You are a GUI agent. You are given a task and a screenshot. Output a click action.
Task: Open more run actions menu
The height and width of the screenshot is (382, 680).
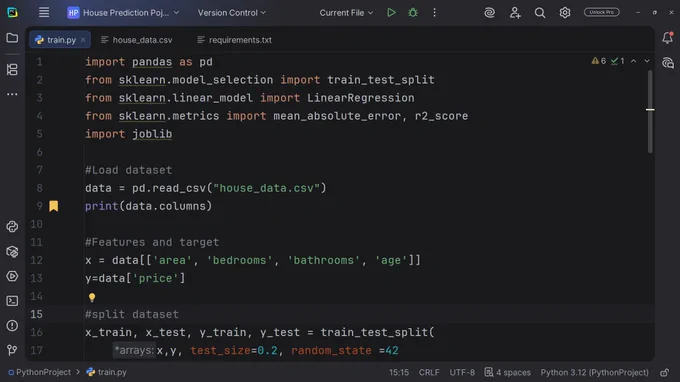pyautogui.click(x=434, y=13)
